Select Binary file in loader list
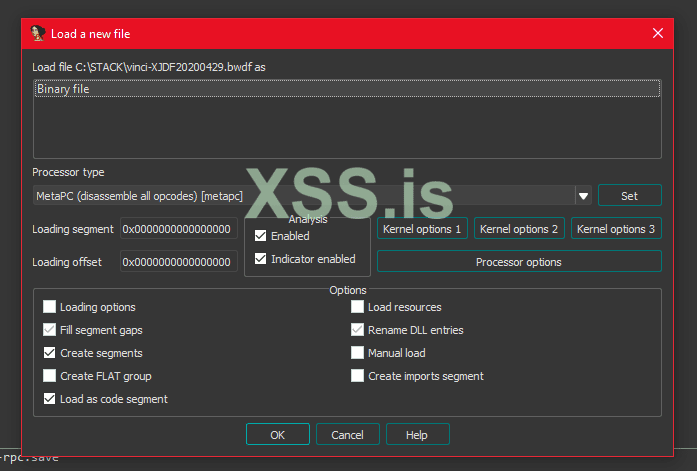Screen dimensions: 697x471 tap(347, 89)
